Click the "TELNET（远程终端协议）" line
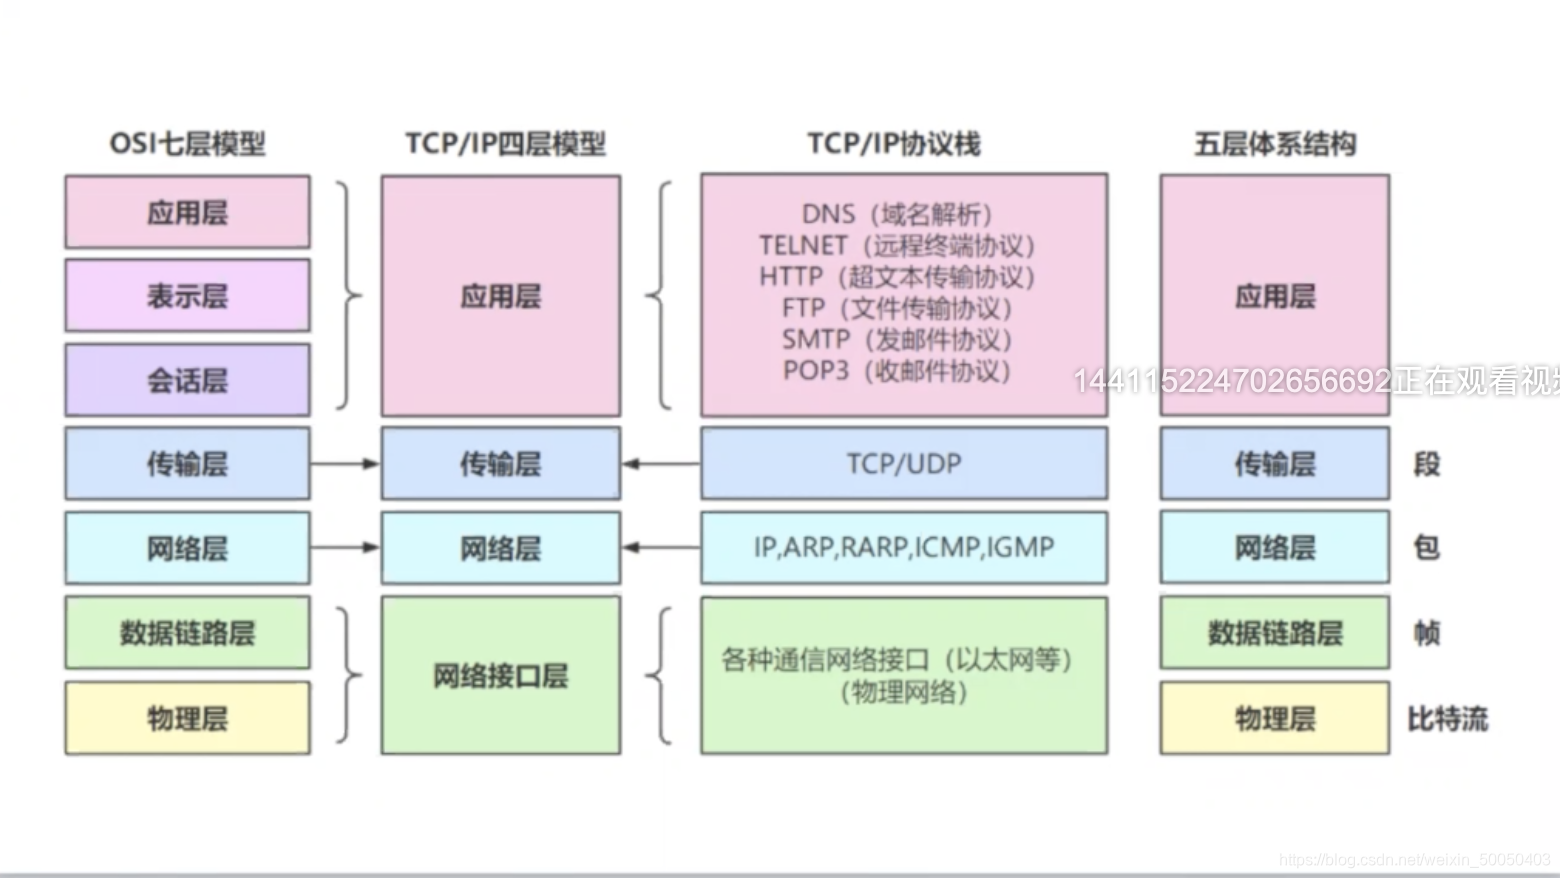 [x=896, y=245]
